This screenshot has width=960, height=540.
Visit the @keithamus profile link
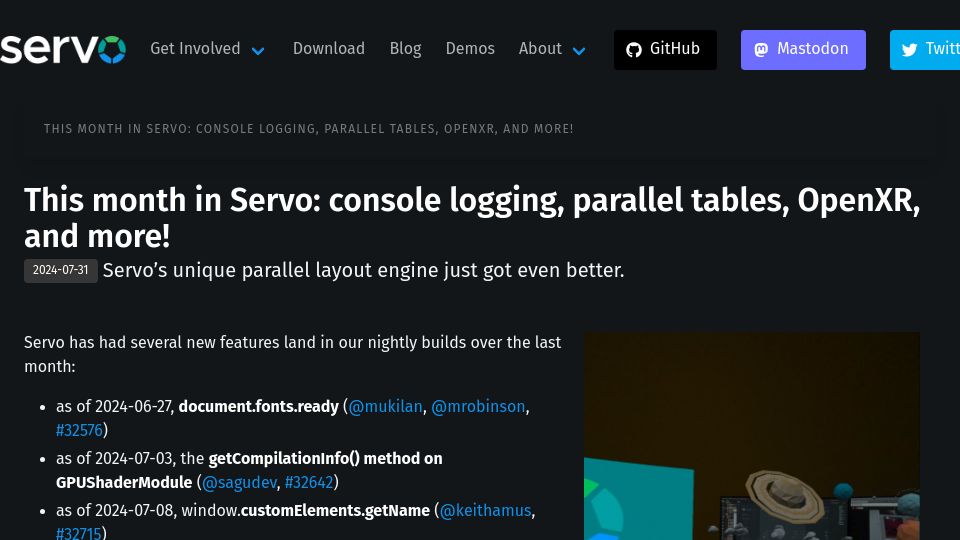[486, 511]
